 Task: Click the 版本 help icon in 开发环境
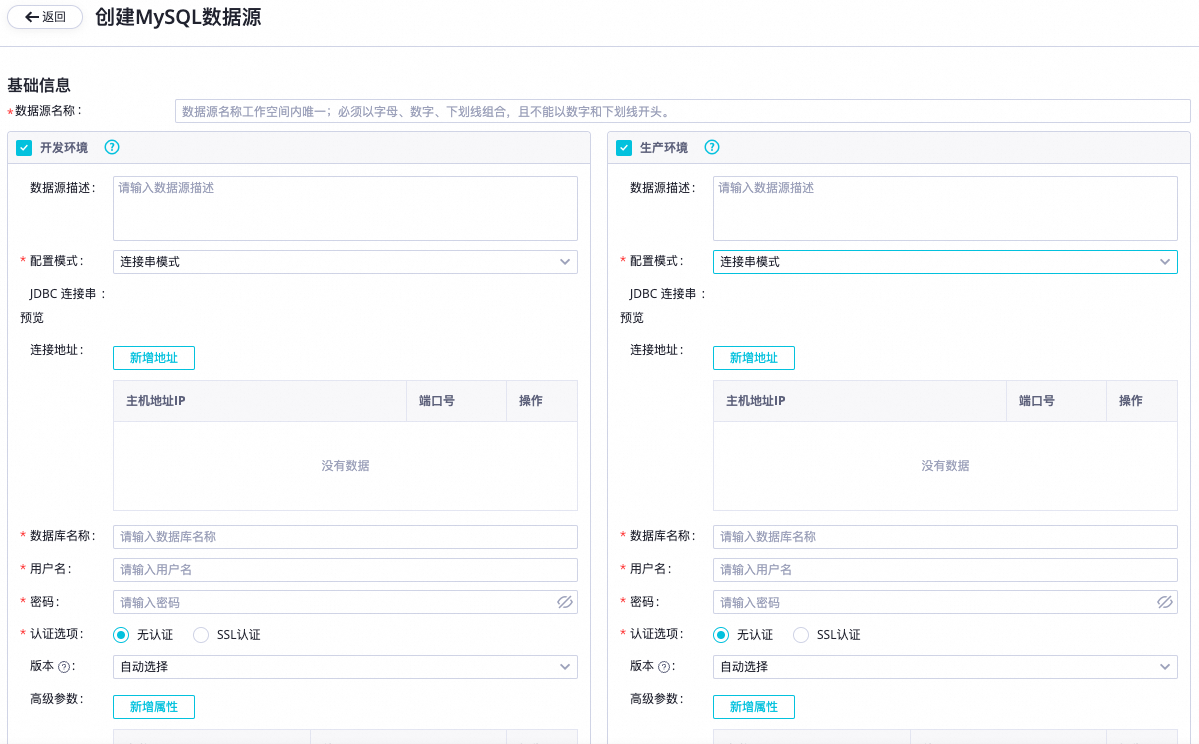point(64,667)
